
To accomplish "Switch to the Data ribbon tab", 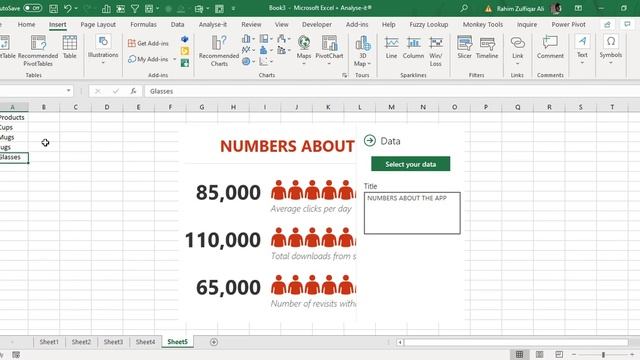I will [178, 24].
